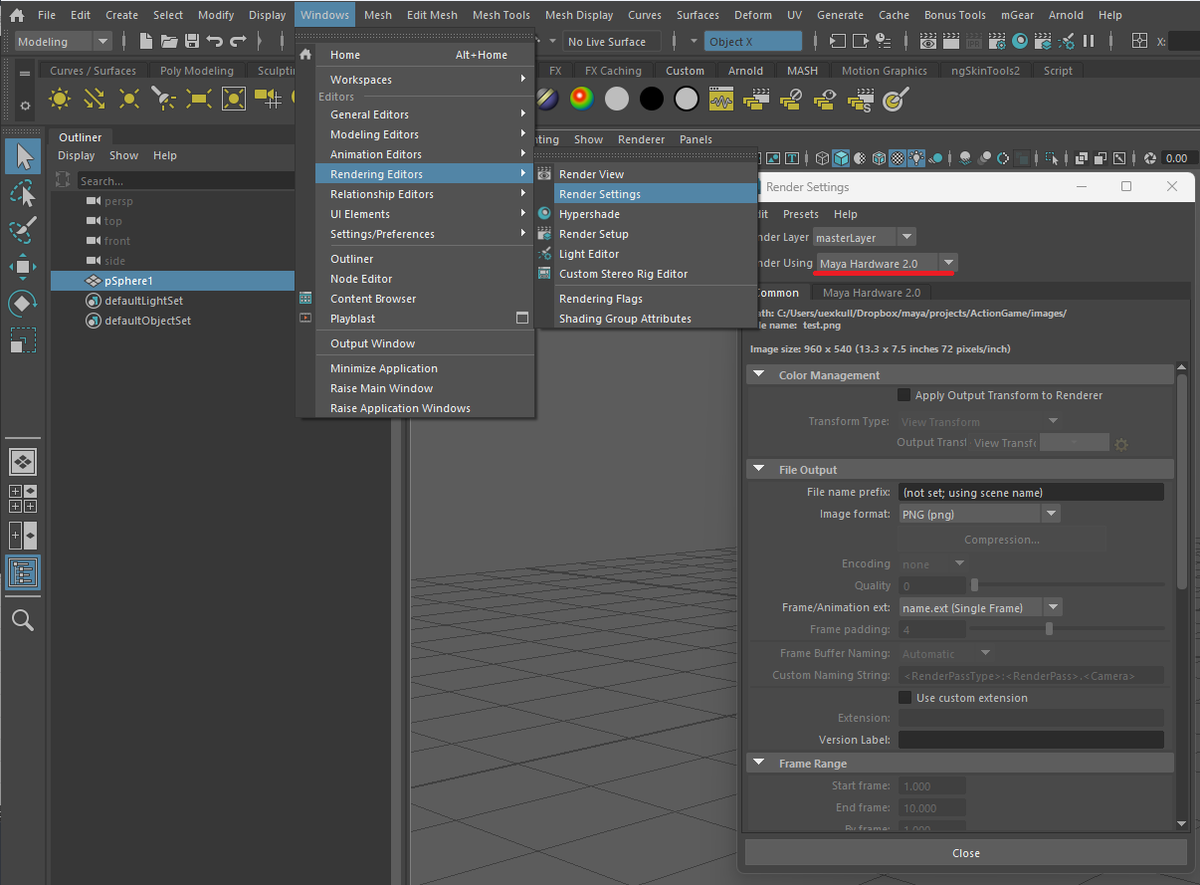This screenshot has width=1200, height=885.
Task: Open the viewport Renderer menu
Action: tap(641, 140)
